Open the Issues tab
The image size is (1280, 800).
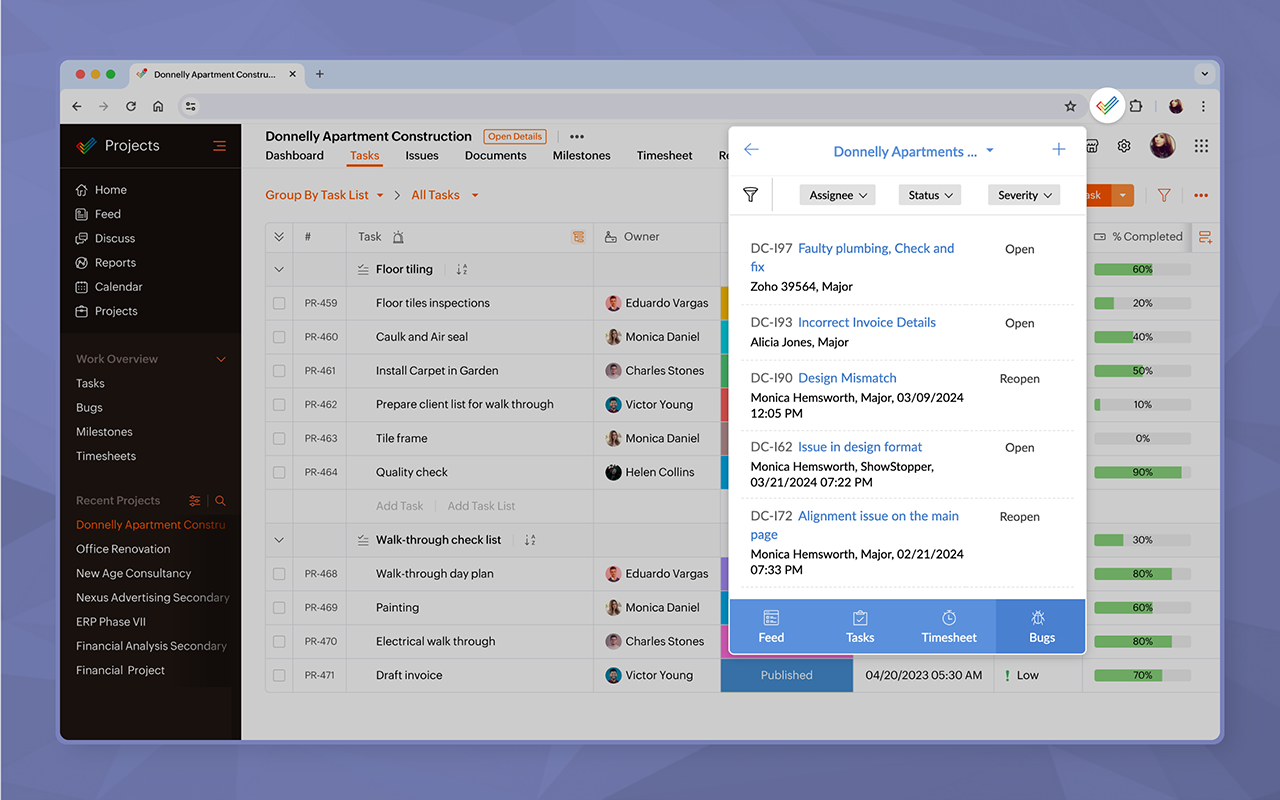click(422, 155)
